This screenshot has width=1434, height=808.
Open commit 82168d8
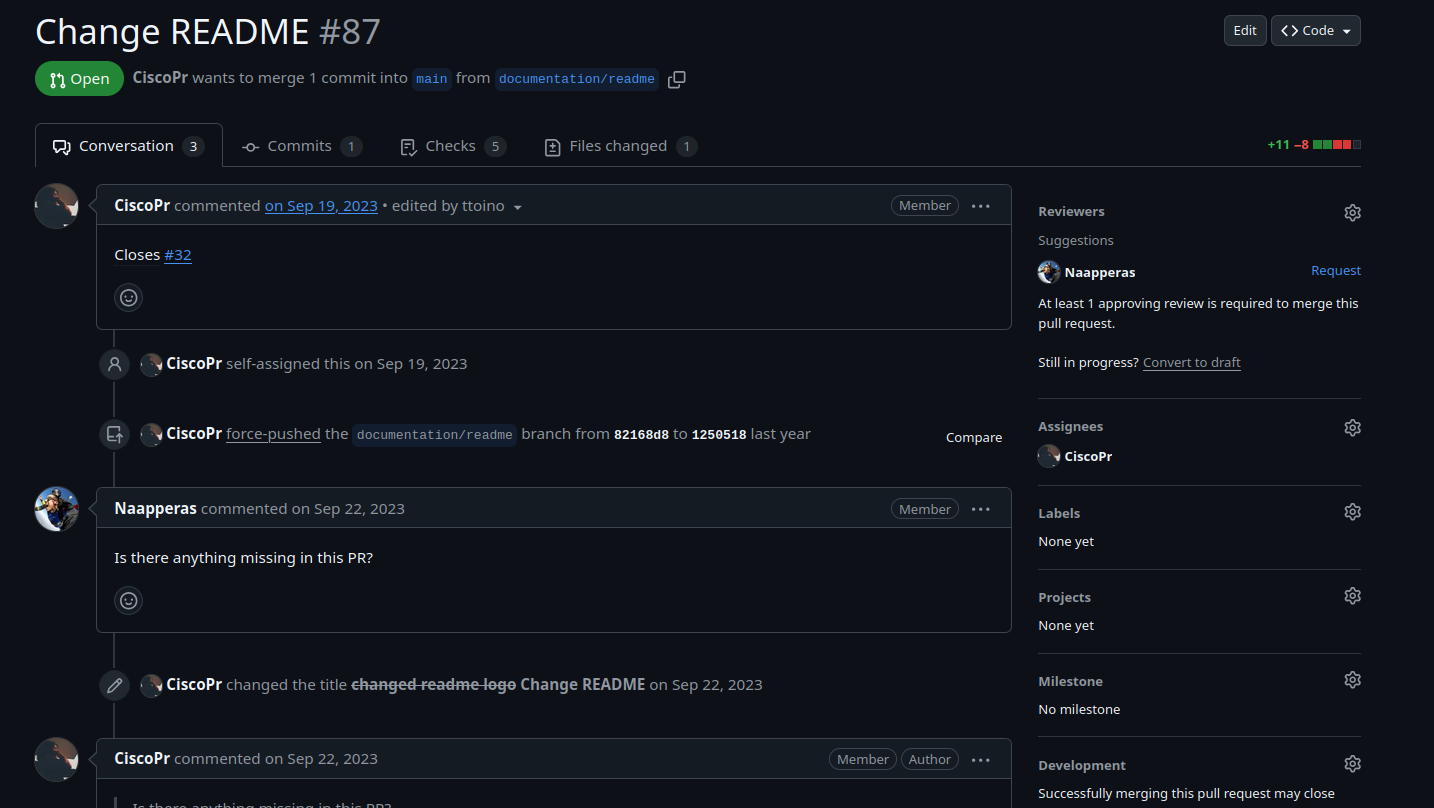(x=641, y=435)
